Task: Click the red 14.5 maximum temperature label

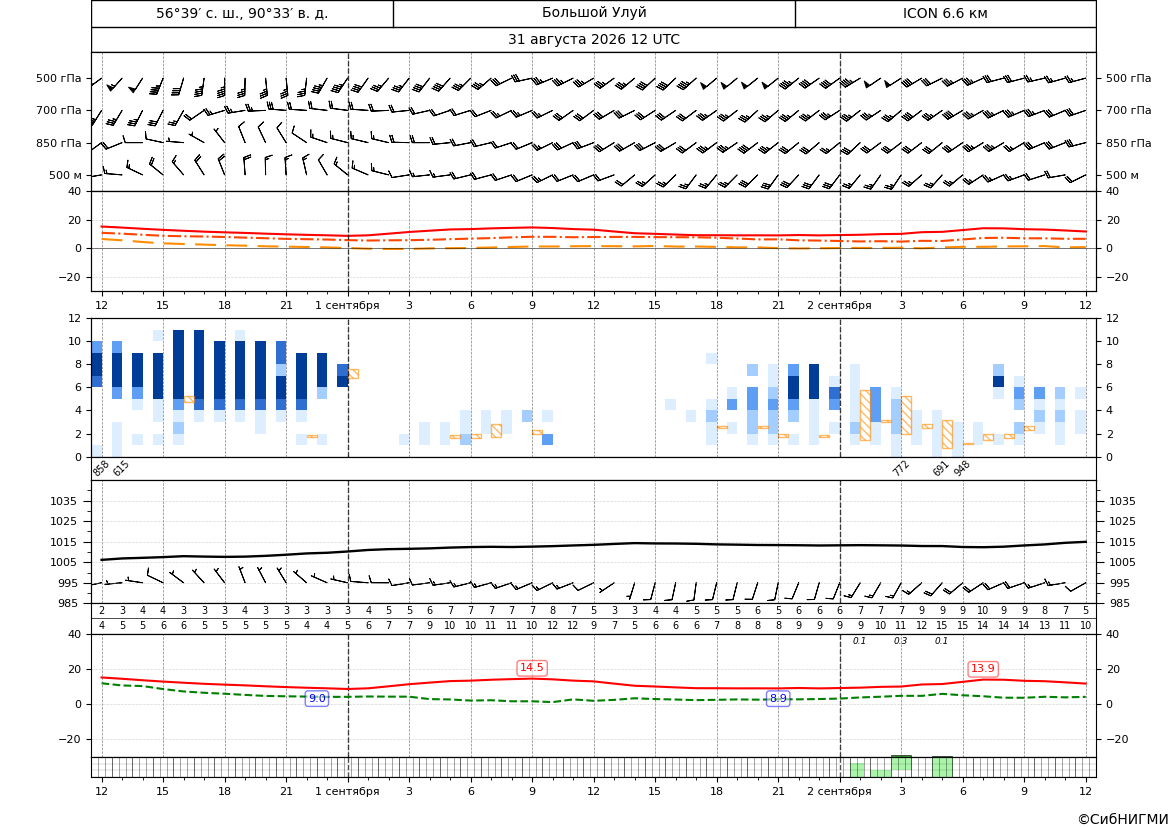Action: pos(532,667)
